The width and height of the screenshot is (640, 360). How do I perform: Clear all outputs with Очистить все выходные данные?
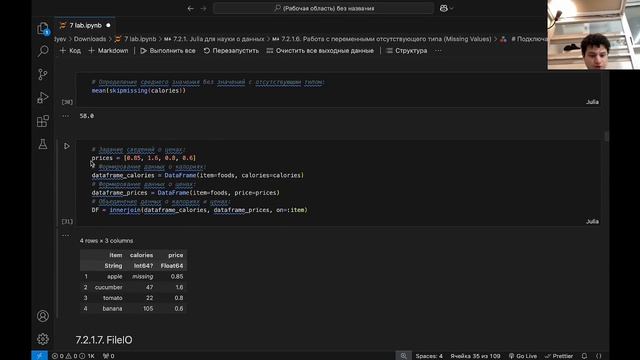coord(320,51)
